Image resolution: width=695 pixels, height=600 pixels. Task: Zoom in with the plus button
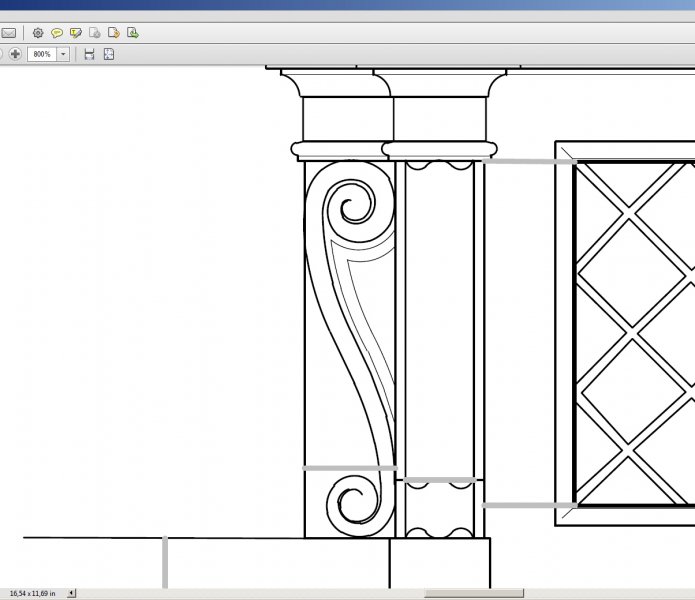click(x=15, y=54)
